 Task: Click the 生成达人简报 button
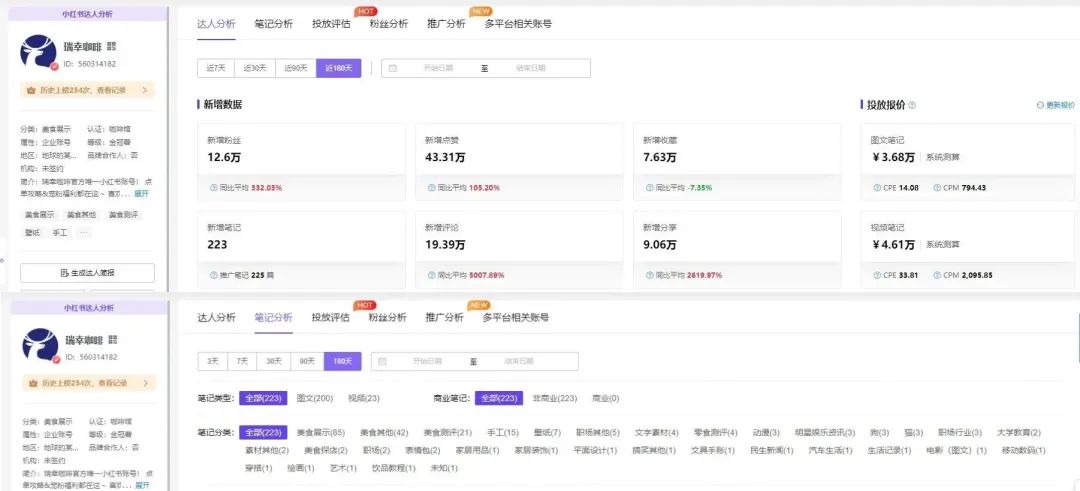[87, 273]
